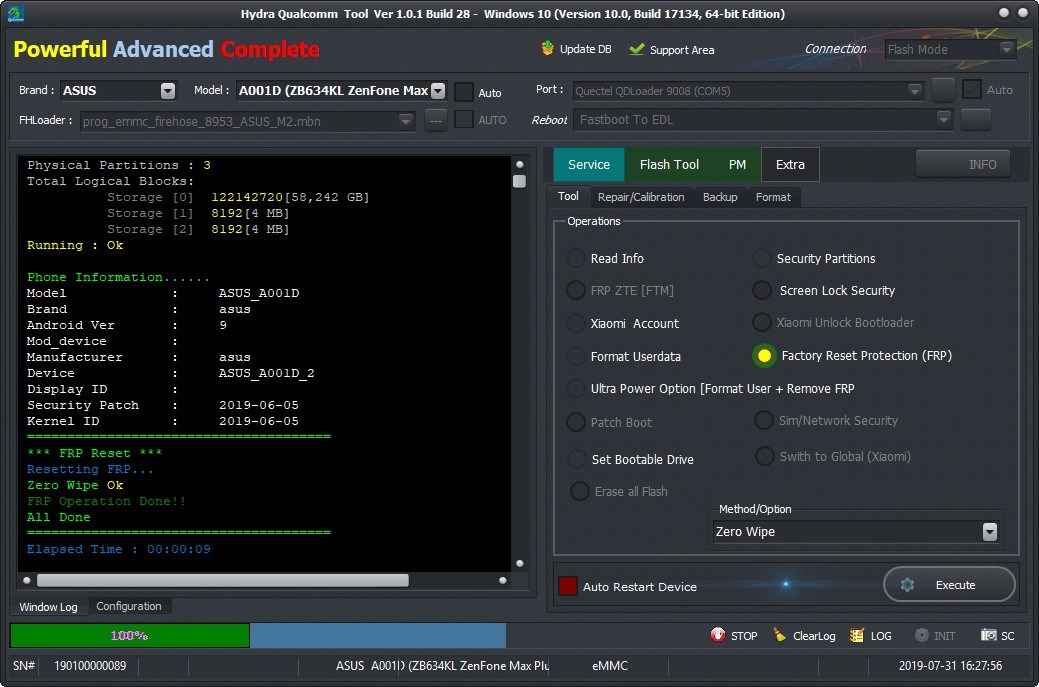This screenshot has height=687, width=1039.
Task: Click the log vertical scrollbar handle
Action: (x=520, y=182)
